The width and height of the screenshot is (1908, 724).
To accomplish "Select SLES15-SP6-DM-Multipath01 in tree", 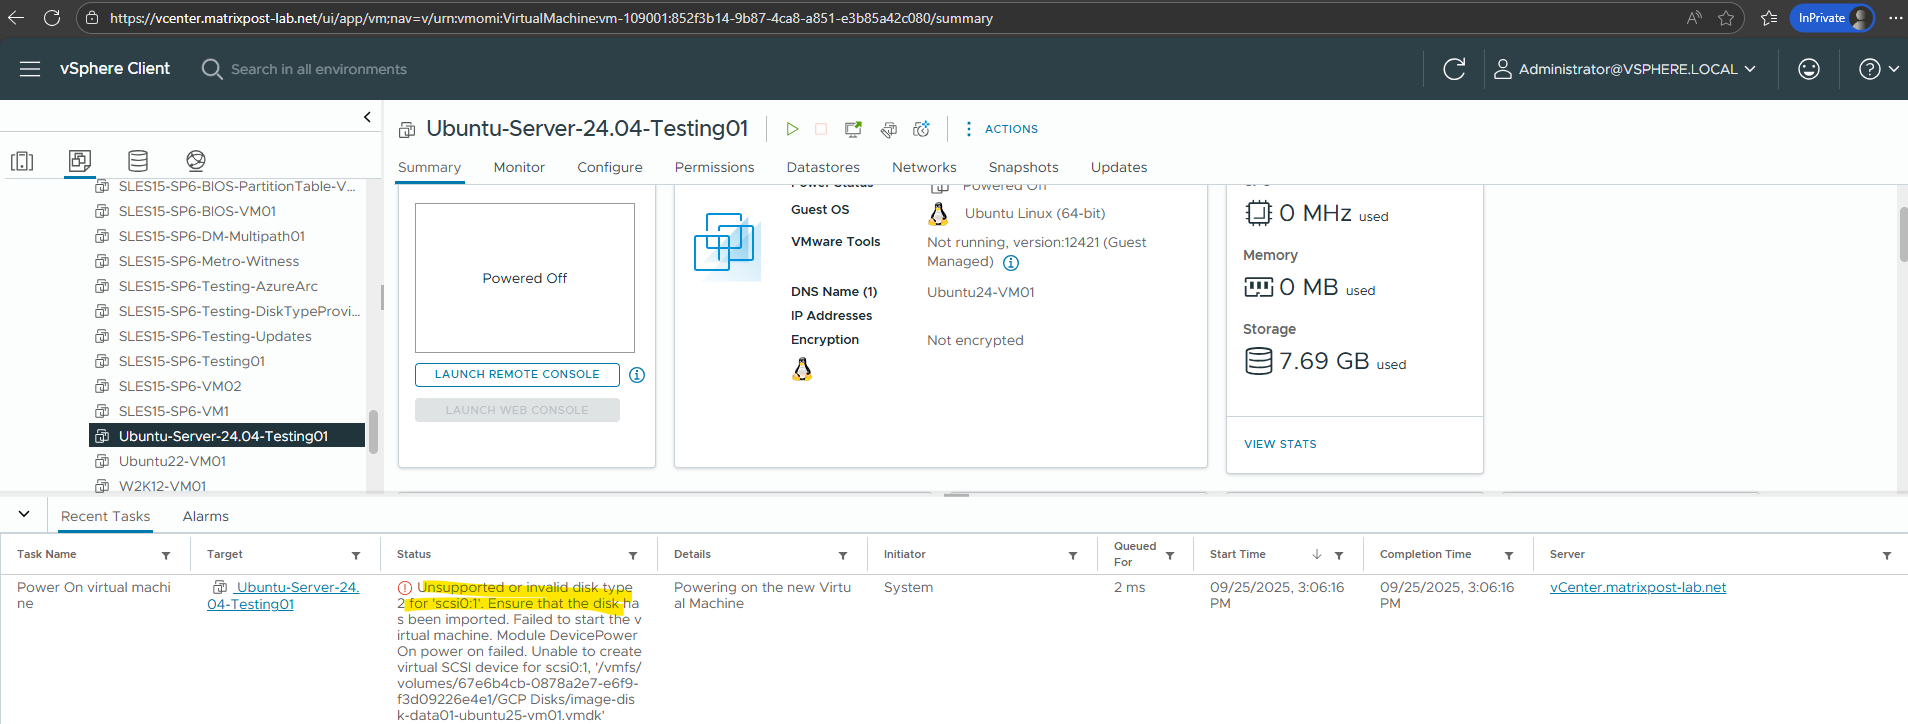I will click(x=212, y=236).
